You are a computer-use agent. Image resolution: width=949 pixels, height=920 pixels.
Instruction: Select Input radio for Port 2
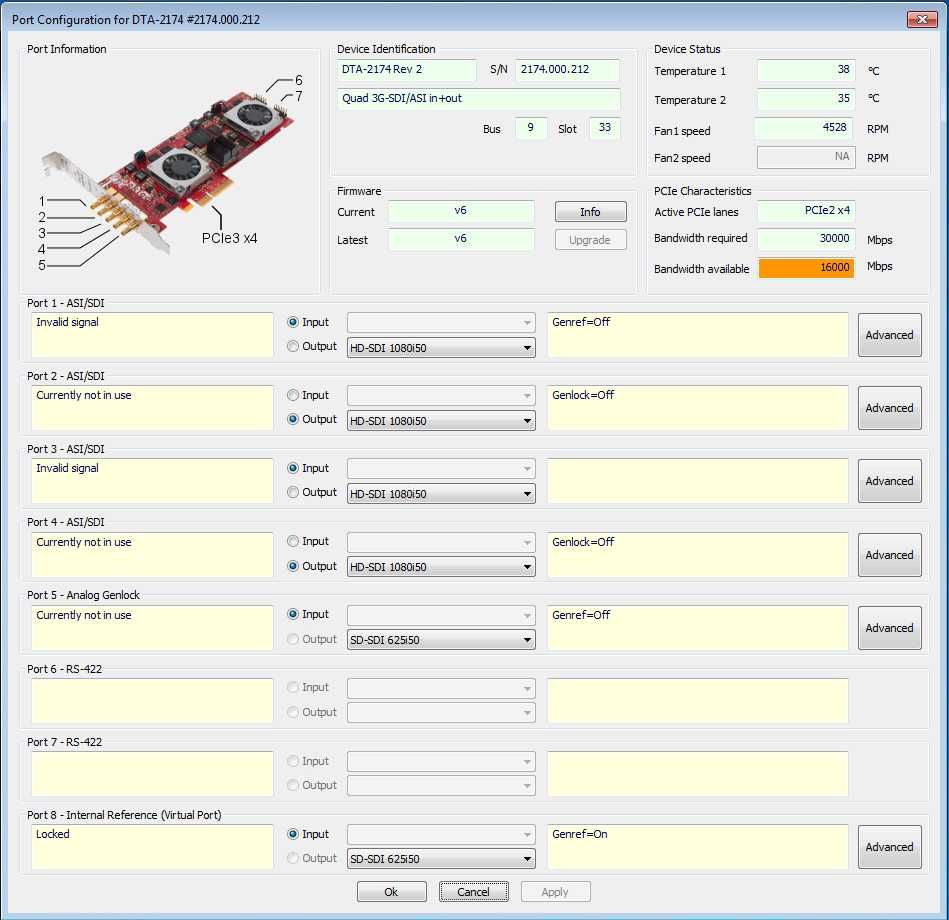(293, 395)
